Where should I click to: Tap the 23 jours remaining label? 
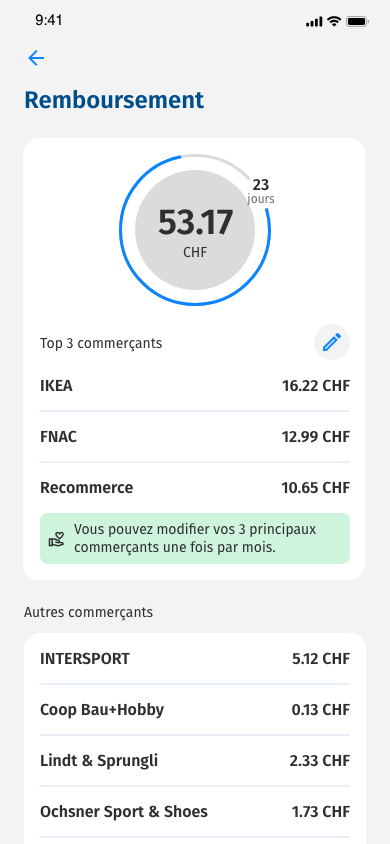click(x=261, y=191)
